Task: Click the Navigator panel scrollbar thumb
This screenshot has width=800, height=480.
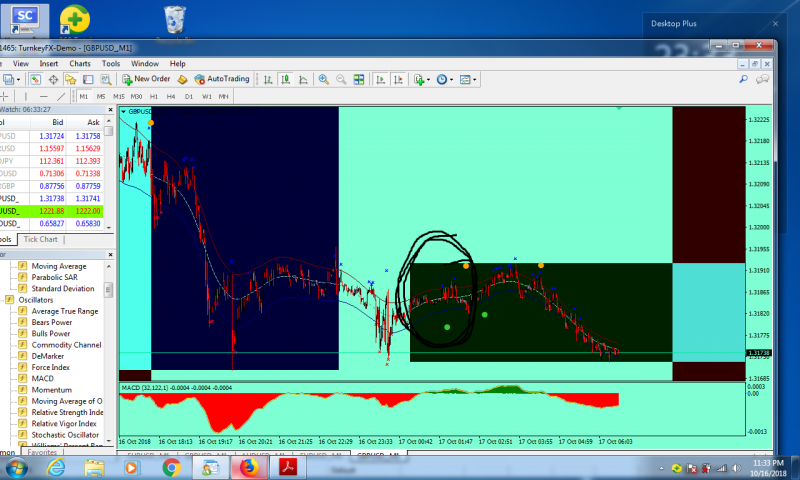Action: [108, 290]
